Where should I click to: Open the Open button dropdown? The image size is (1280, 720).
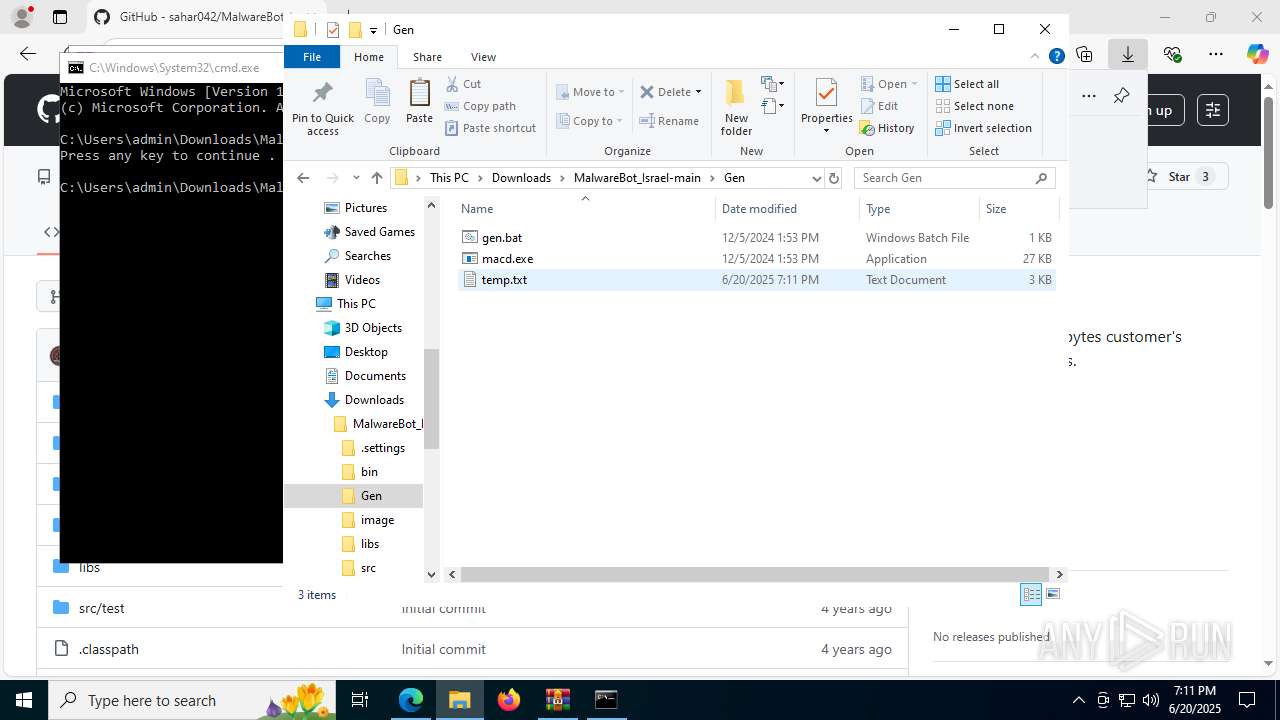tap(914, 84)
